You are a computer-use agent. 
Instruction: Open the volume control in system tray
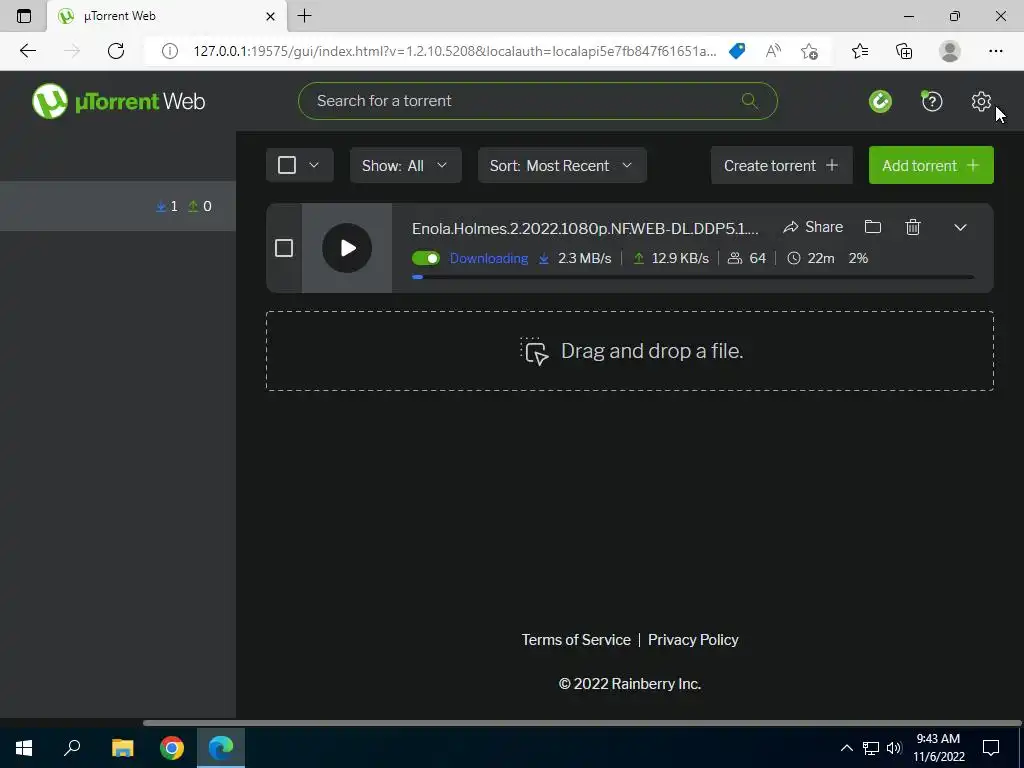click(894, 748)
